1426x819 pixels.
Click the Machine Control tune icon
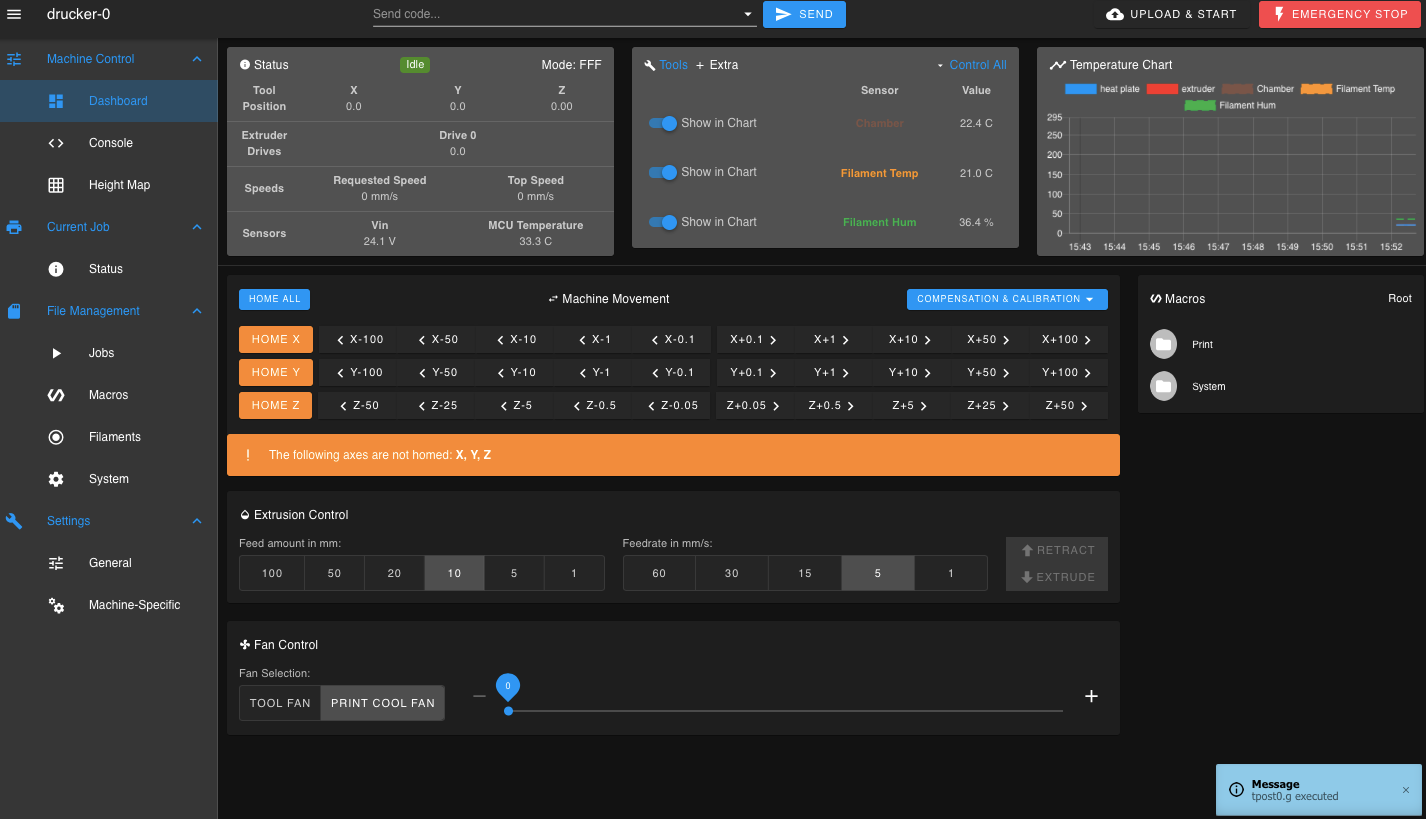point(14,59)
